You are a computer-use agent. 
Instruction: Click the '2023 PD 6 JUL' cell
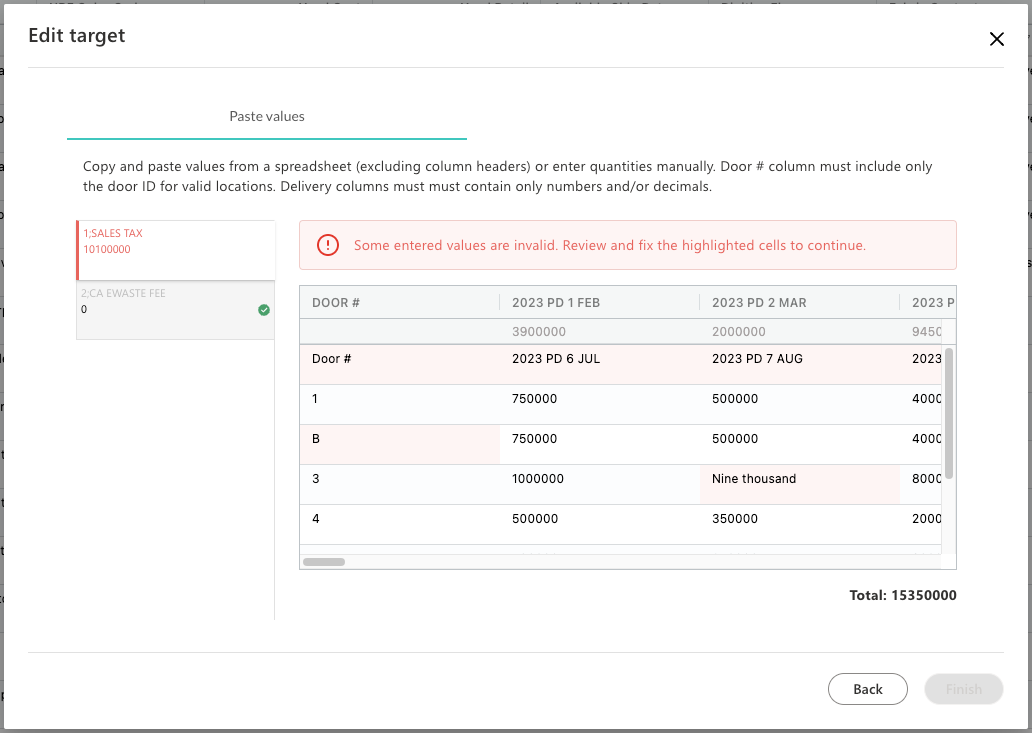tap(600, 365)
